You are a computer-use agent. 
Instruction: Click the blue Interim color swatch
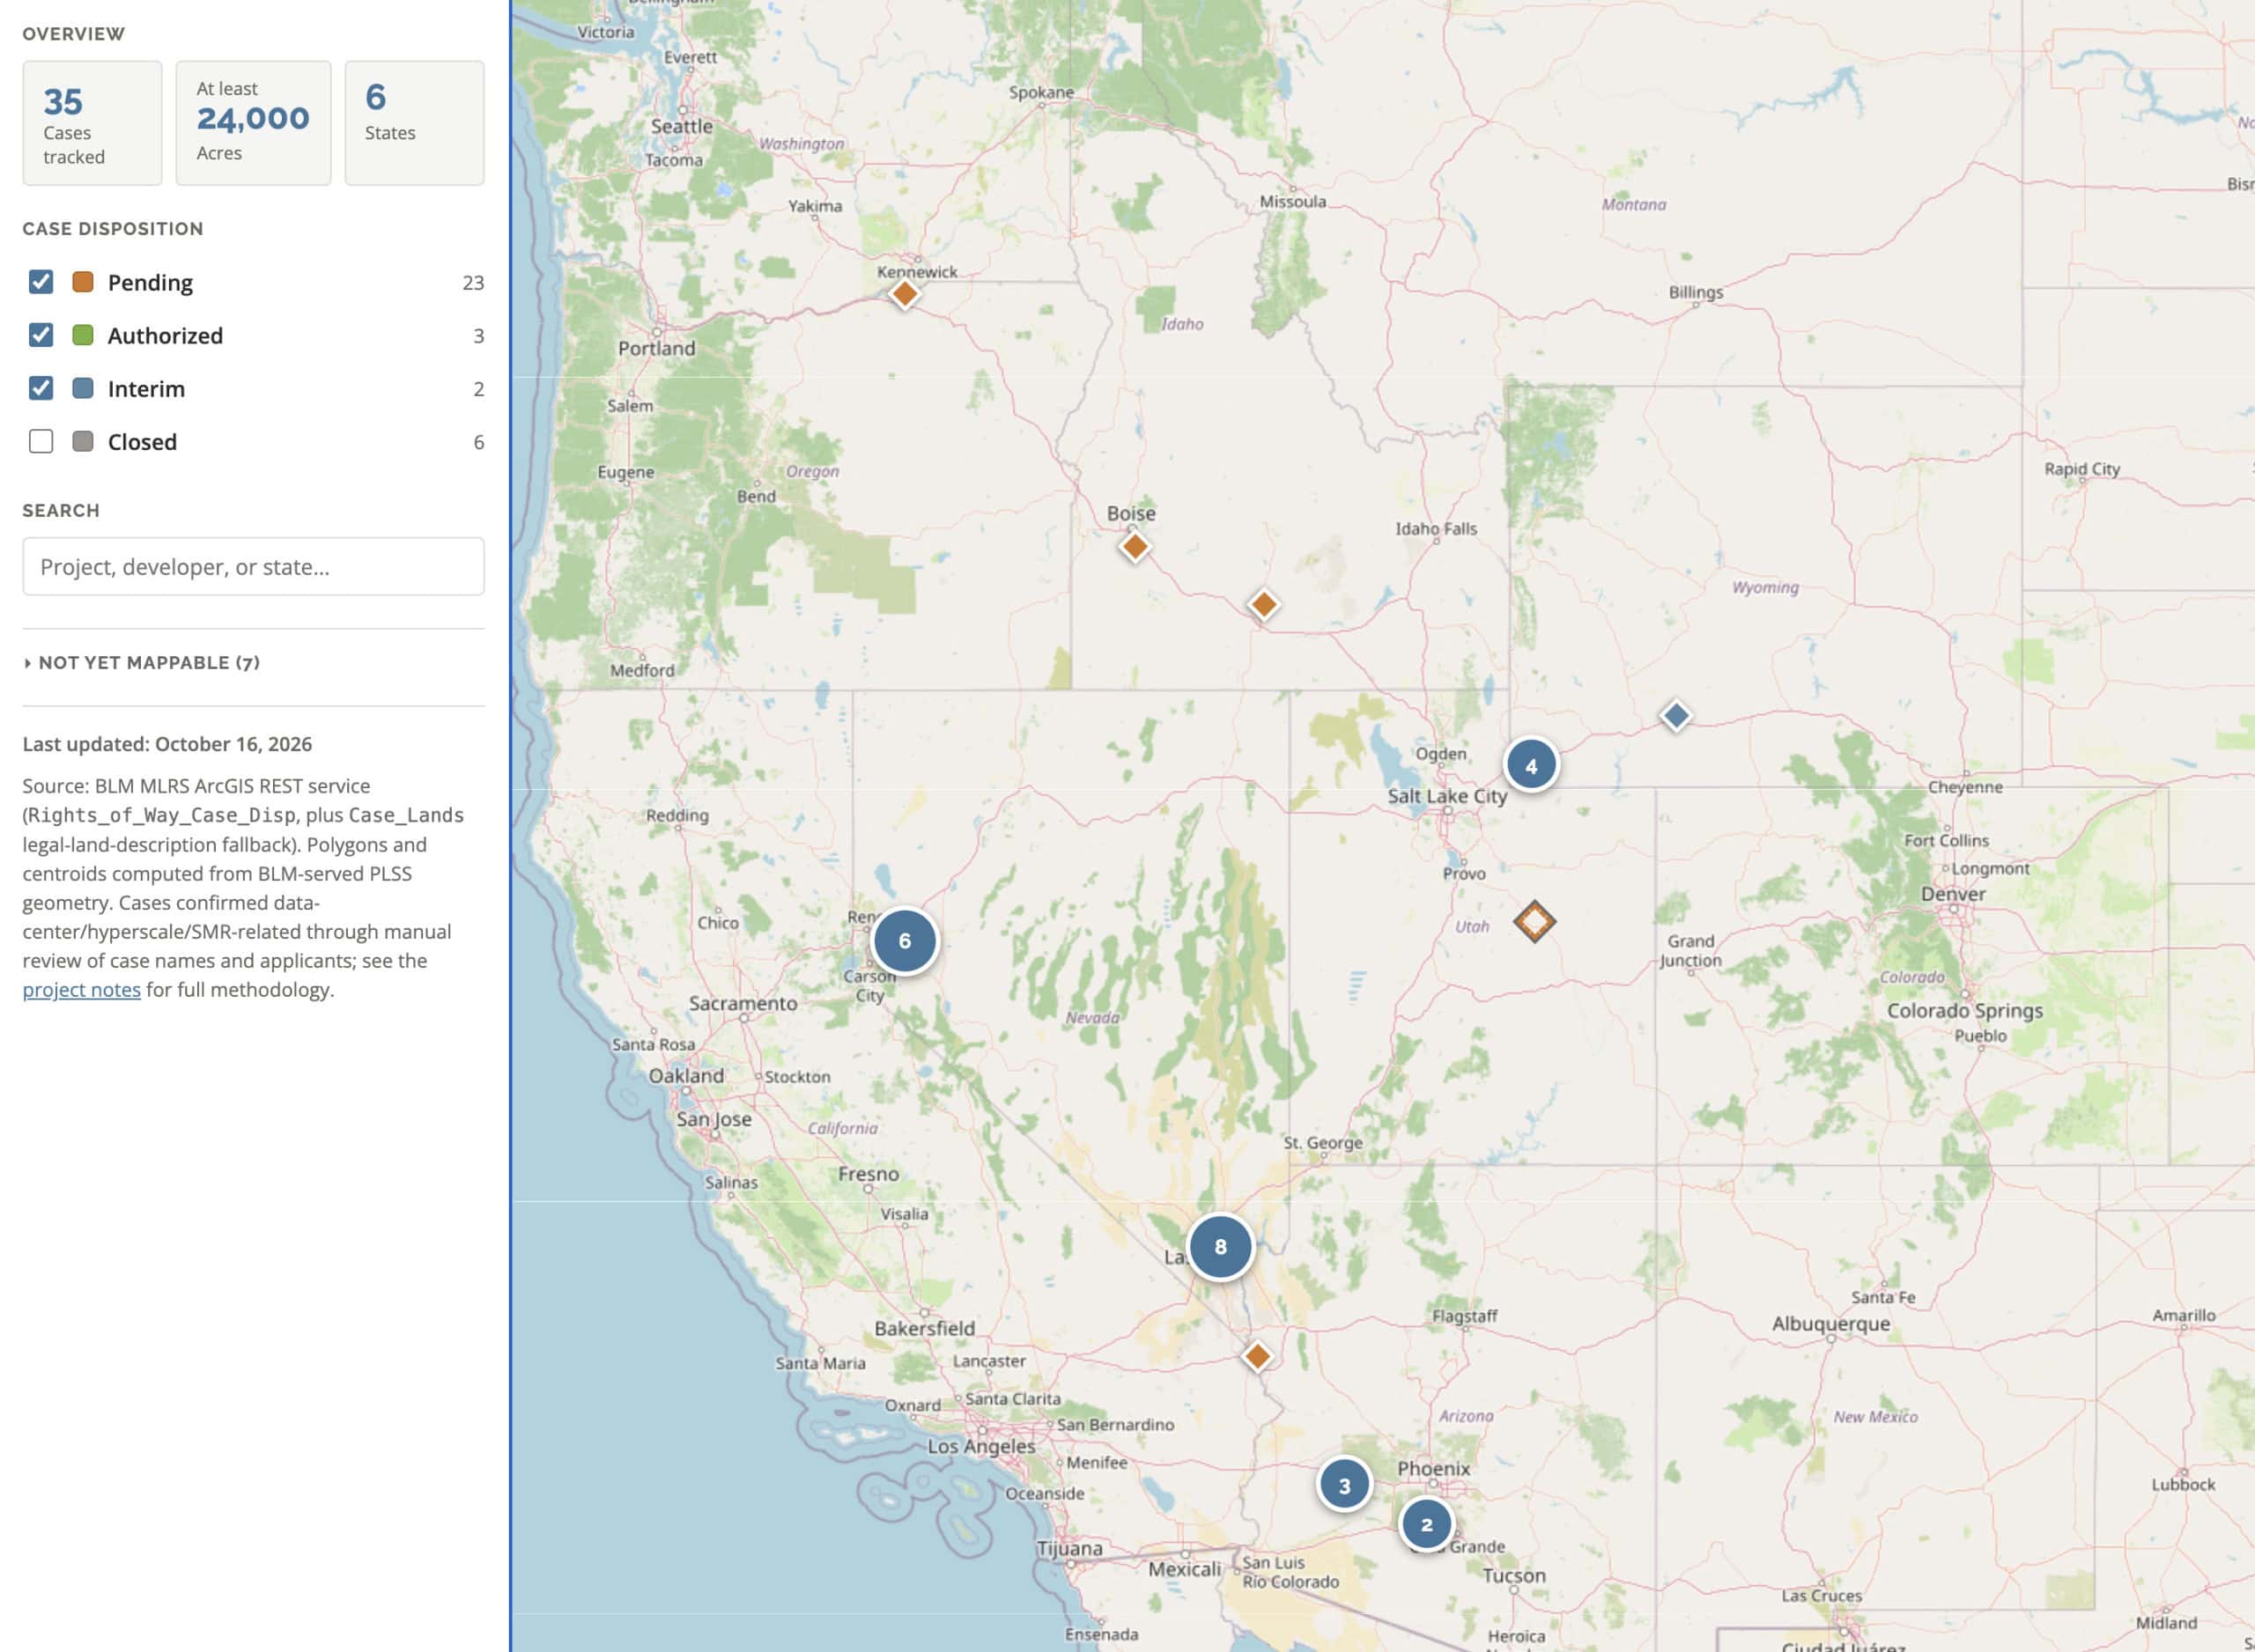(83, 388)
